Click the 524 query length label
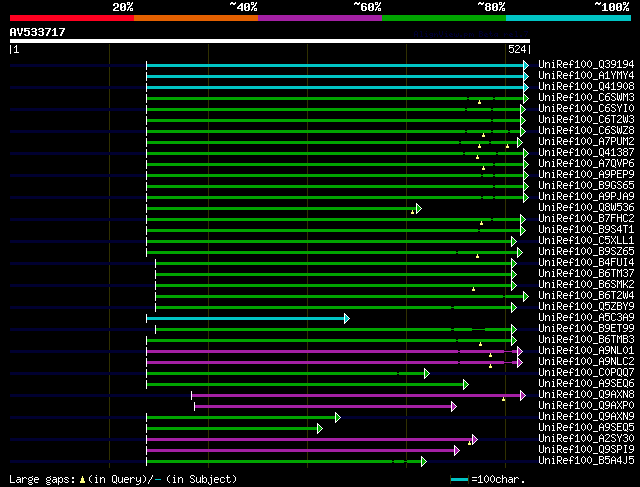The image size is (640, 487). (517, 49)
